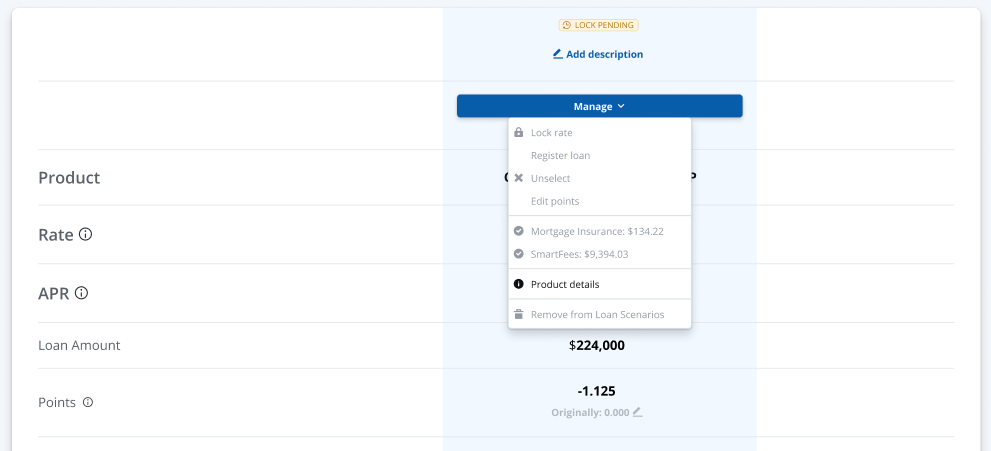
Task: Click the chevron on the Manage button
Action: tap(621, 106)
